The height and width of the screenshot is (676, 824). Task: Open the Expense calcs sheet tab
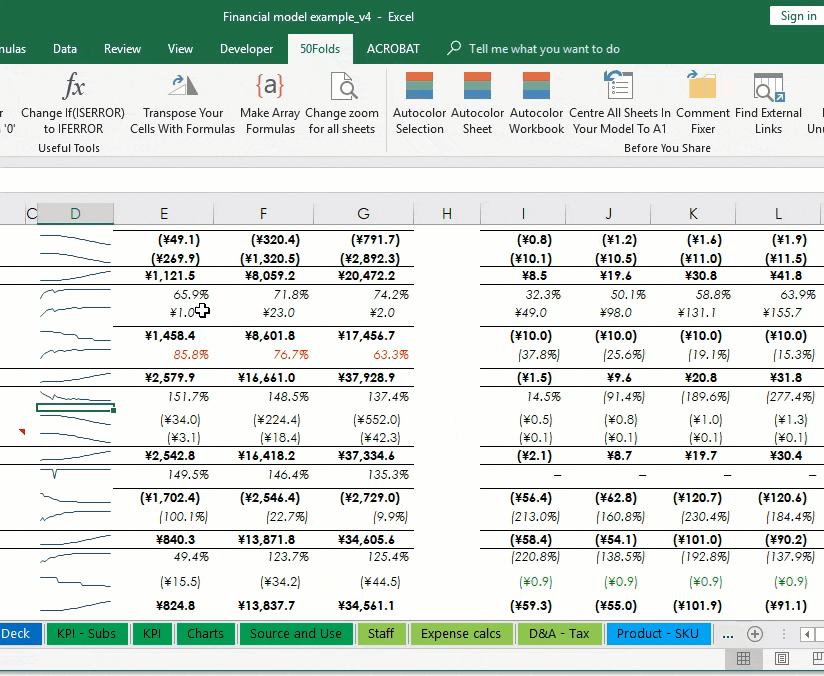tap(461, 634)
